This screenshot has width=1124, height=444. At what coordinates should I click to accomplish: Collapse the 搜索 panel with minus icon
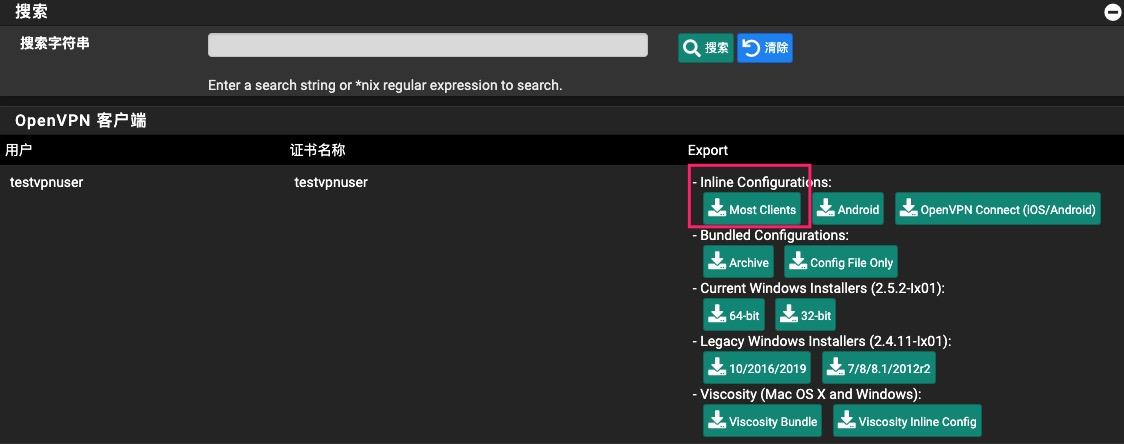pyautogui.click(x=1111, y=13)
